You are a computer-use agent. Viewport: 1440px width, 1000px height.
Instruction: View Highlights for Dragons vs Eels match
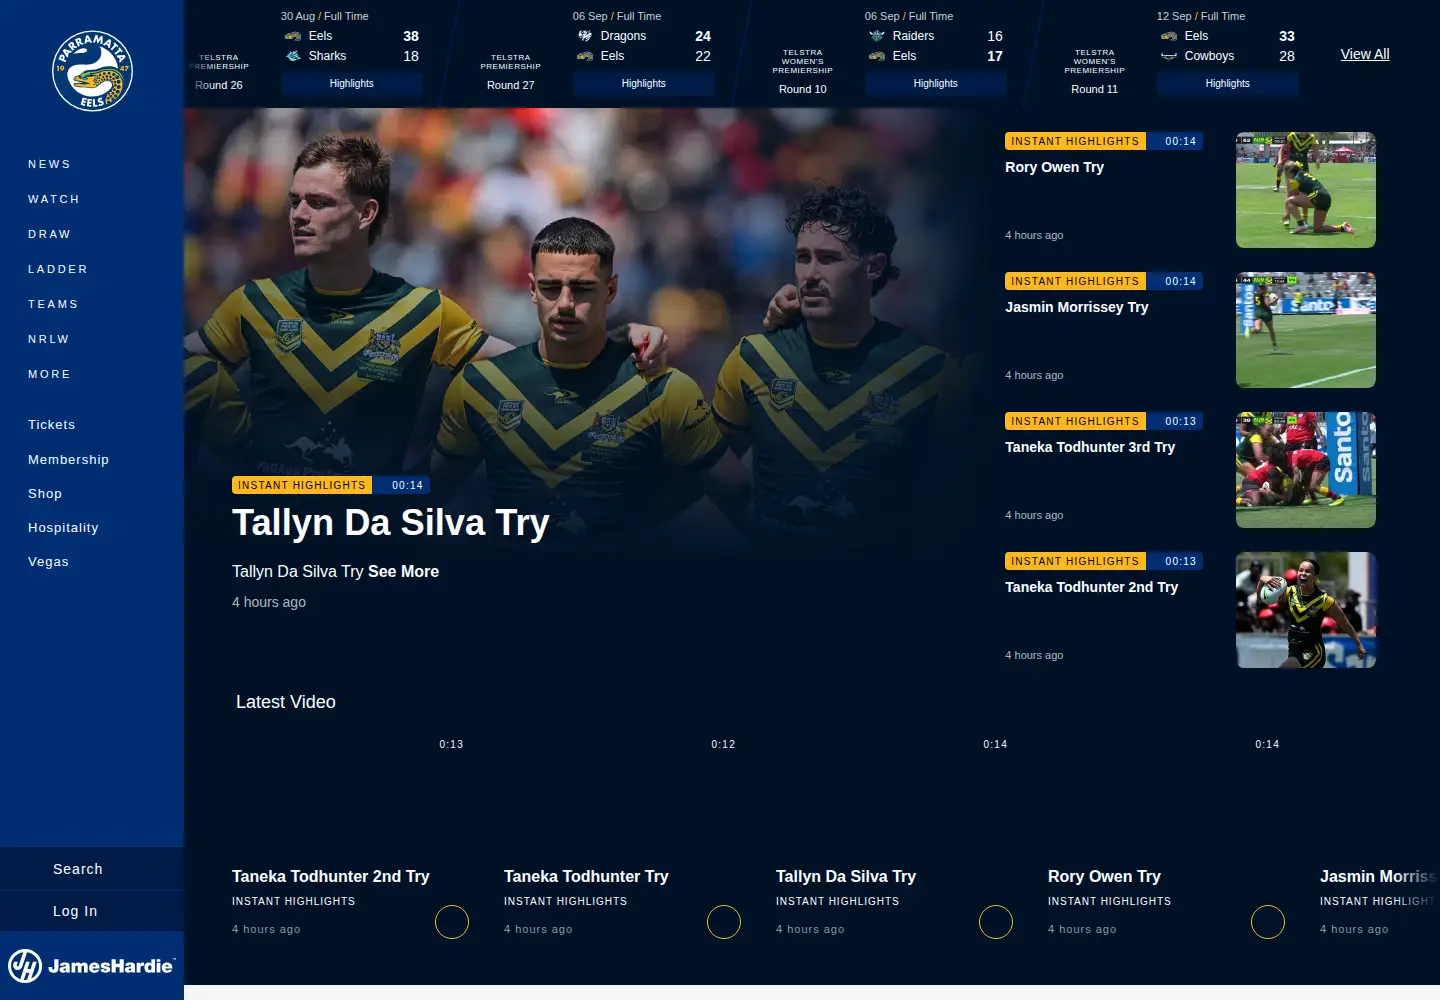pyautogui.click(x=644, y=84)
